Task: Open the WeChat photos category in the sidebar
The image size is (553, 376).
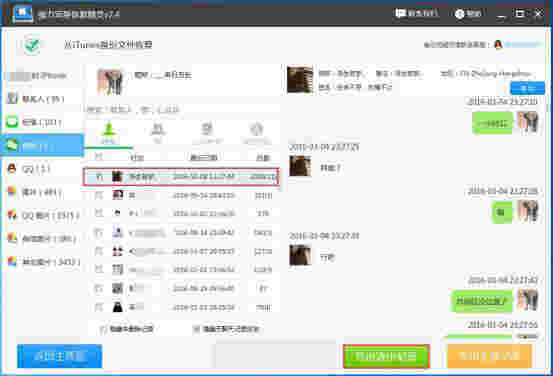Action: coord(42,239)
